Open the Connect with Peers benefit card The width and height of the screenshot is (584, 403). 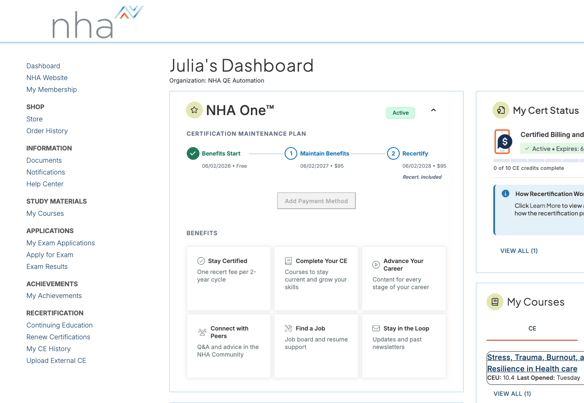click(229, 346)
